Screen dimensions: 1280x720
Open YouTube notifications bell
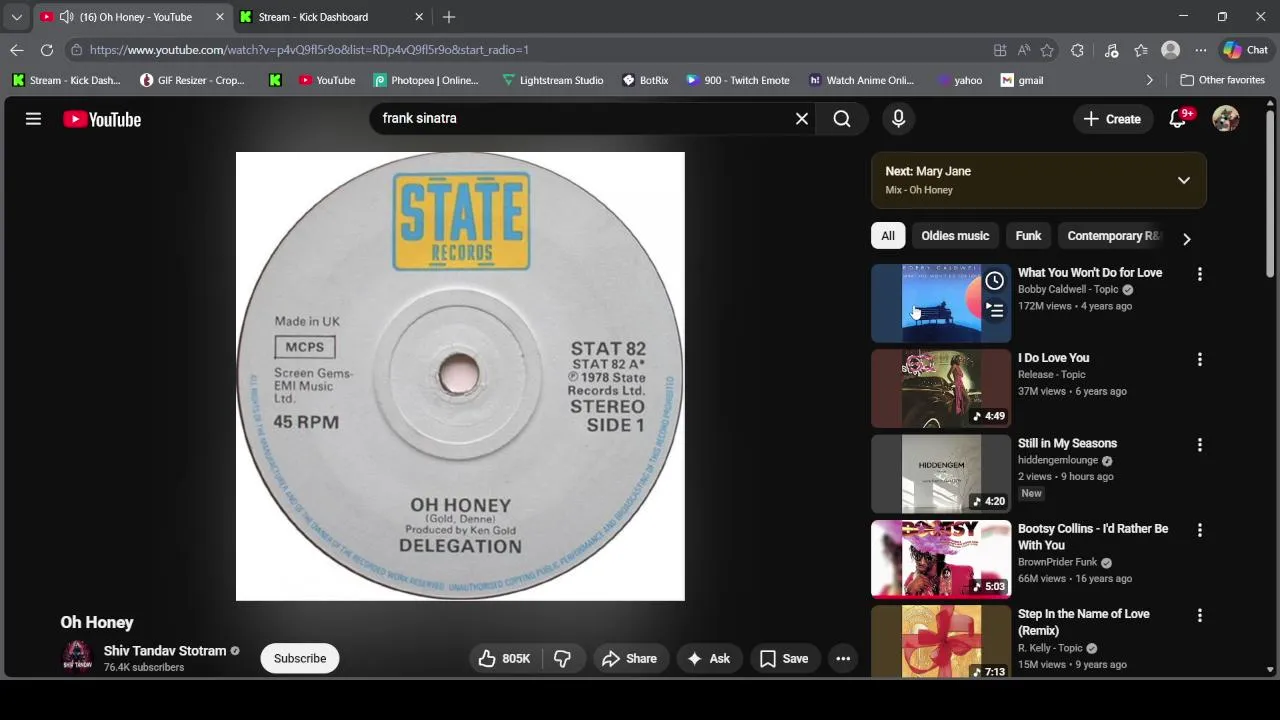(1178, 119)
